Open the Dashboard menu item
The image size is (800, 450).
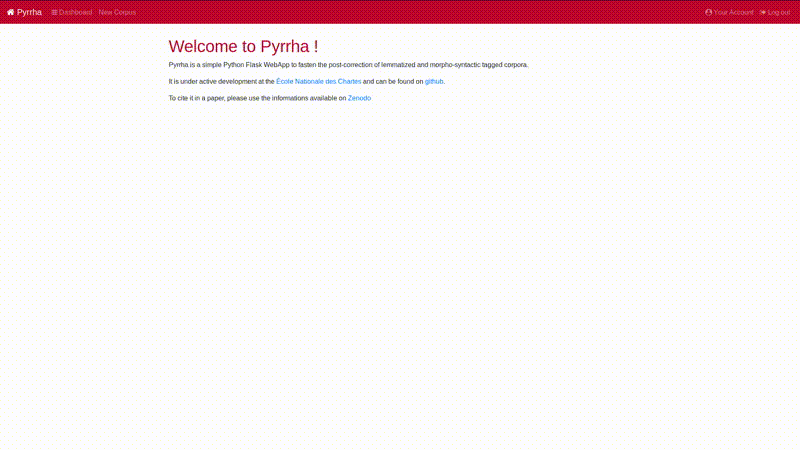[x=72, y=12]
